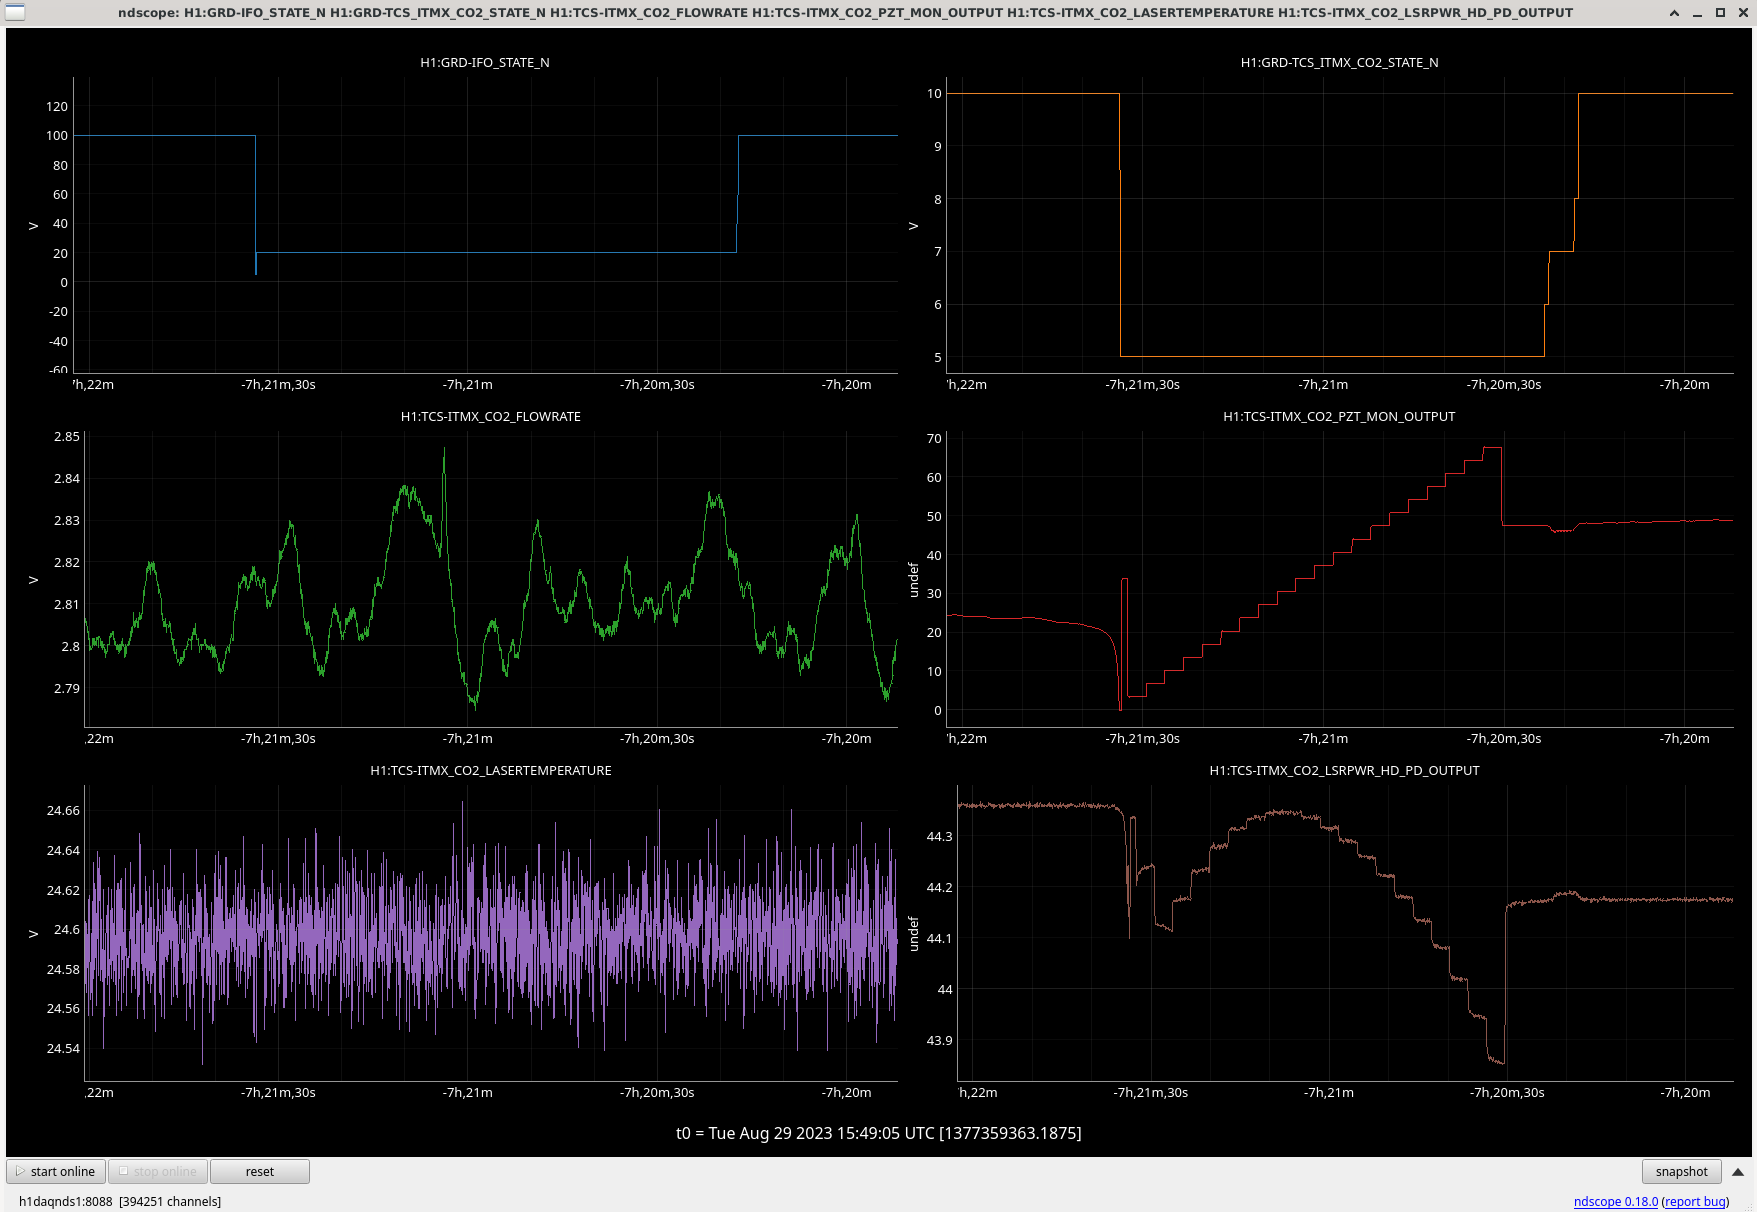
Task: Click the -7h,20m,30s tick under CO2_STATE_N plot
Action: (x=1504, y=385)
